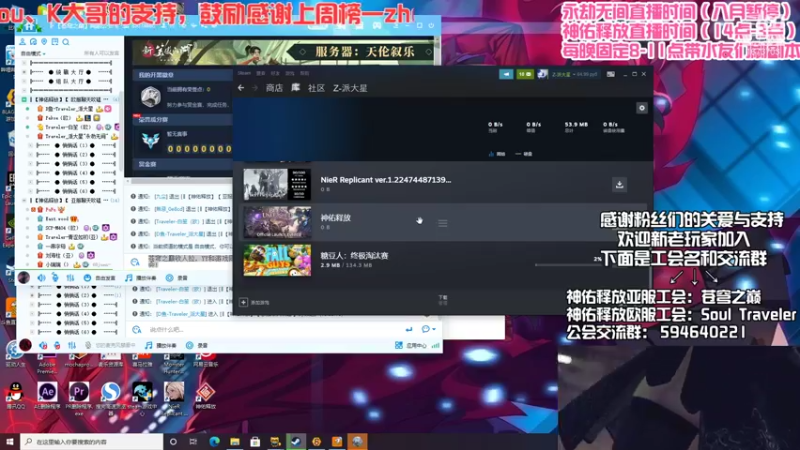
Task: Click the [九尘] name link in notices
Action: (x=161, y=196)
